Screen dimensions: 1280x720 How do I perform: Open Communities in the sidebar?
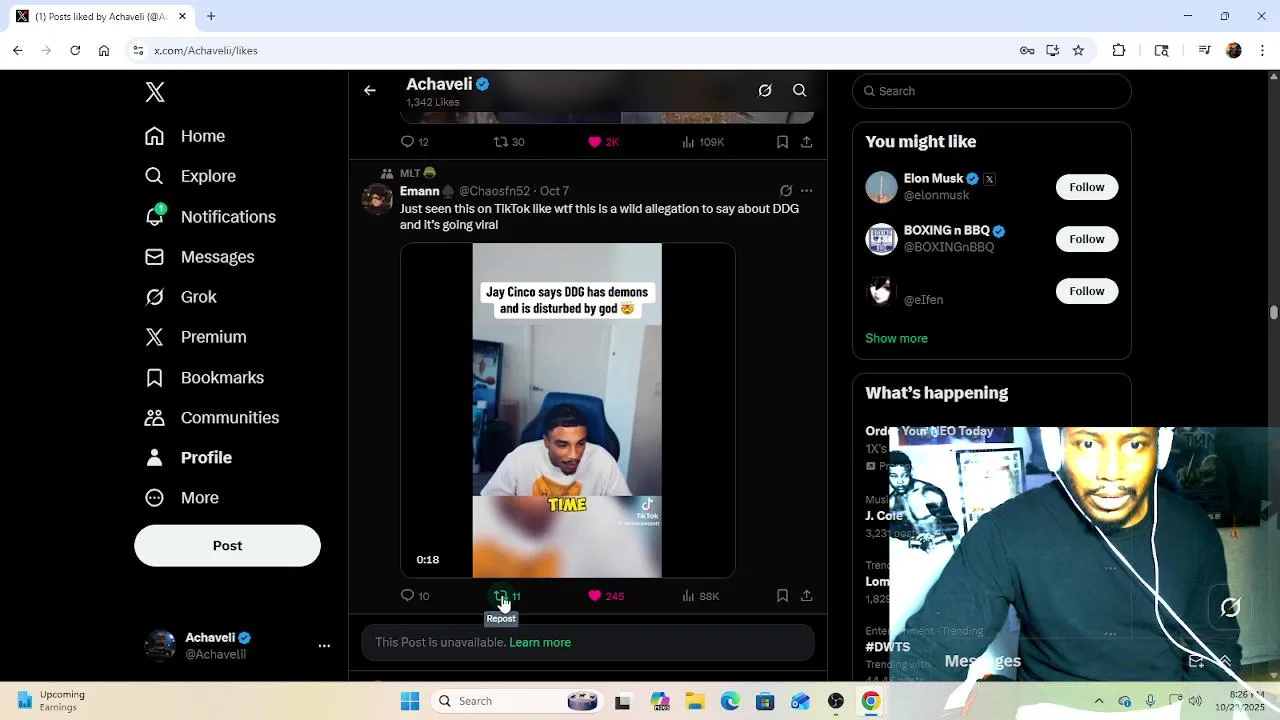(212, 418)
